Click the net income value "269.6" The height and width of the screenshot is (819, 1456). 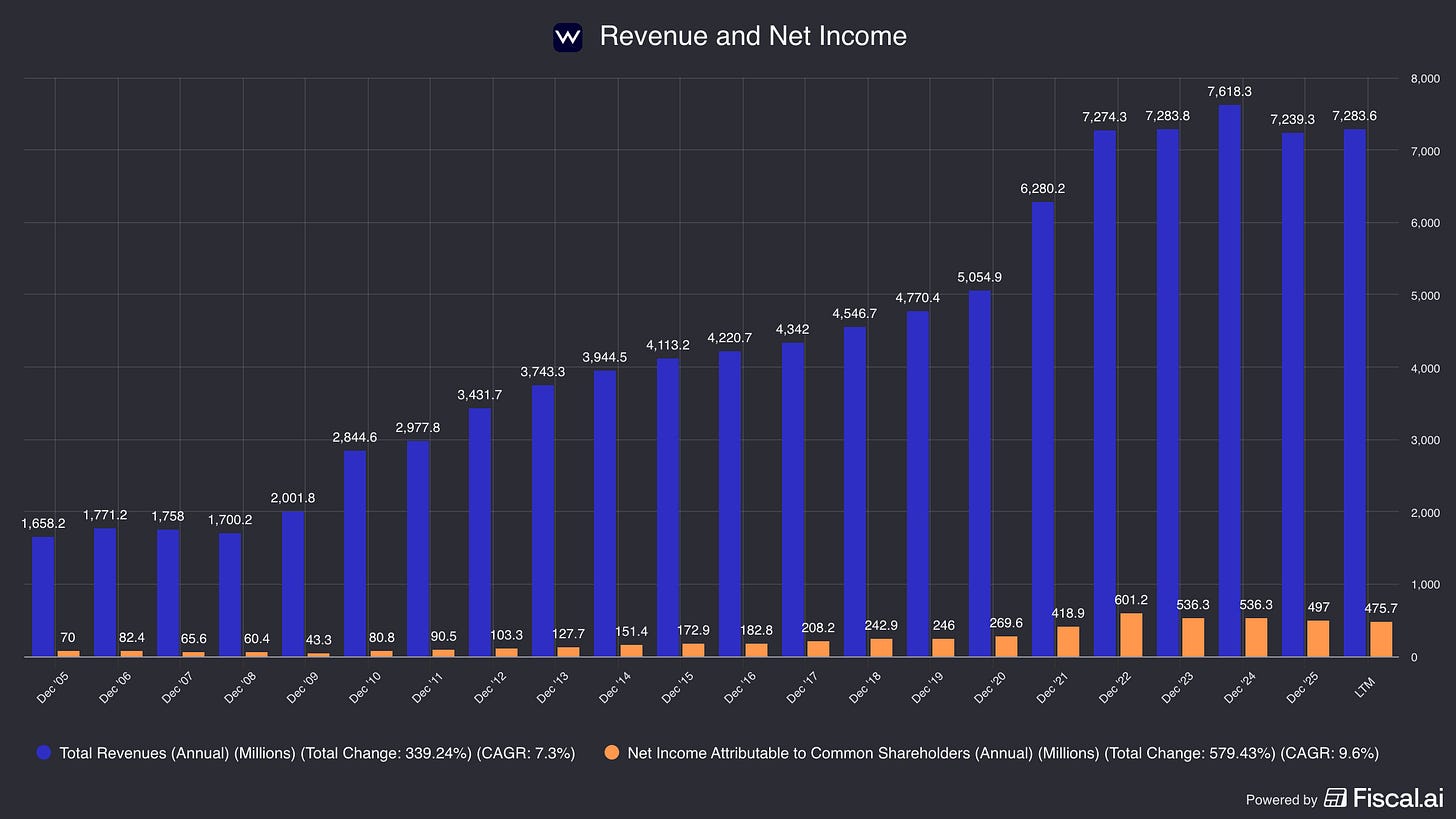pos(1005,624)
